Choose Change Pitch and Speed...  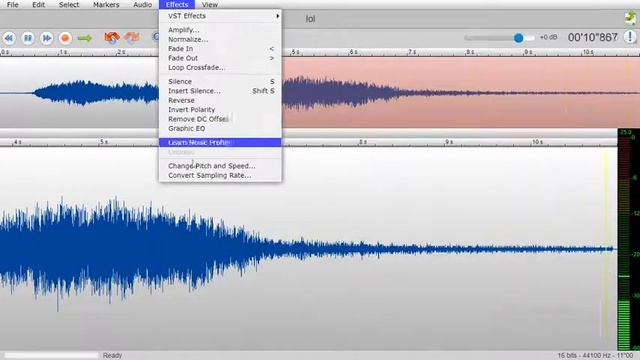pyautogui.click(x=220, y=166)
